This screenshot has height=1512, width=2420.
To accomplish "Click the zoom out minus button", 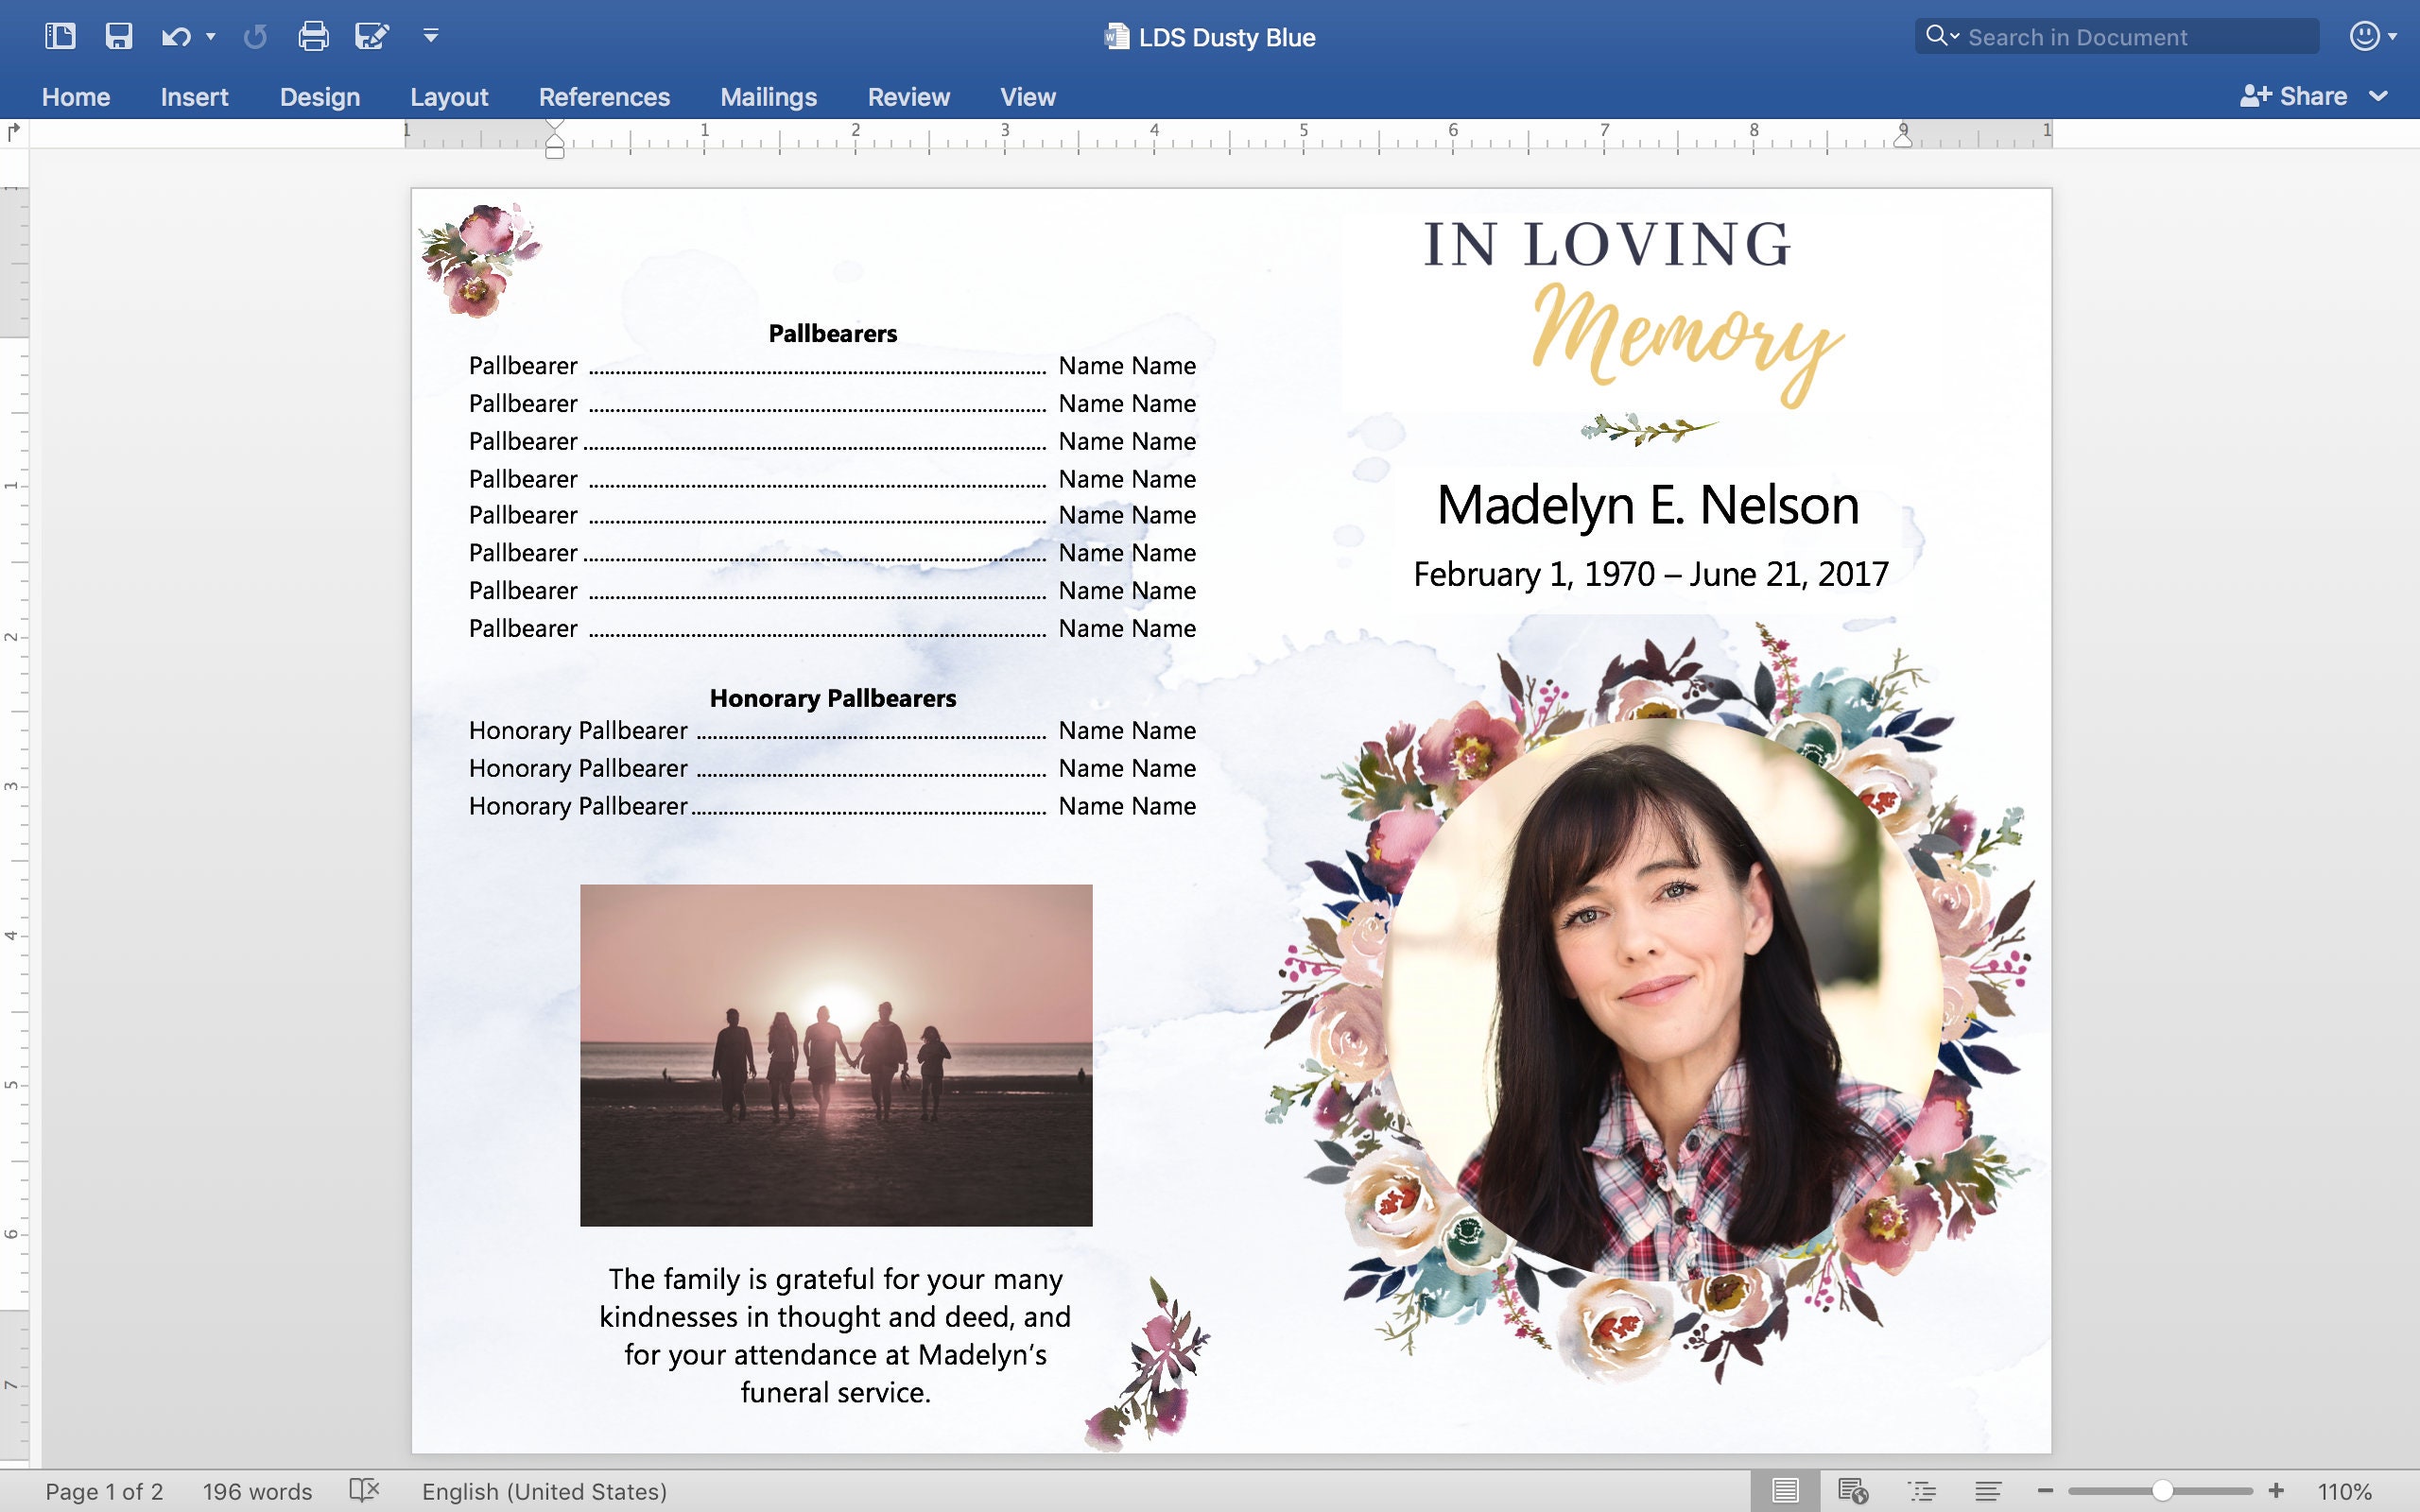I will click(2045, 1491).
